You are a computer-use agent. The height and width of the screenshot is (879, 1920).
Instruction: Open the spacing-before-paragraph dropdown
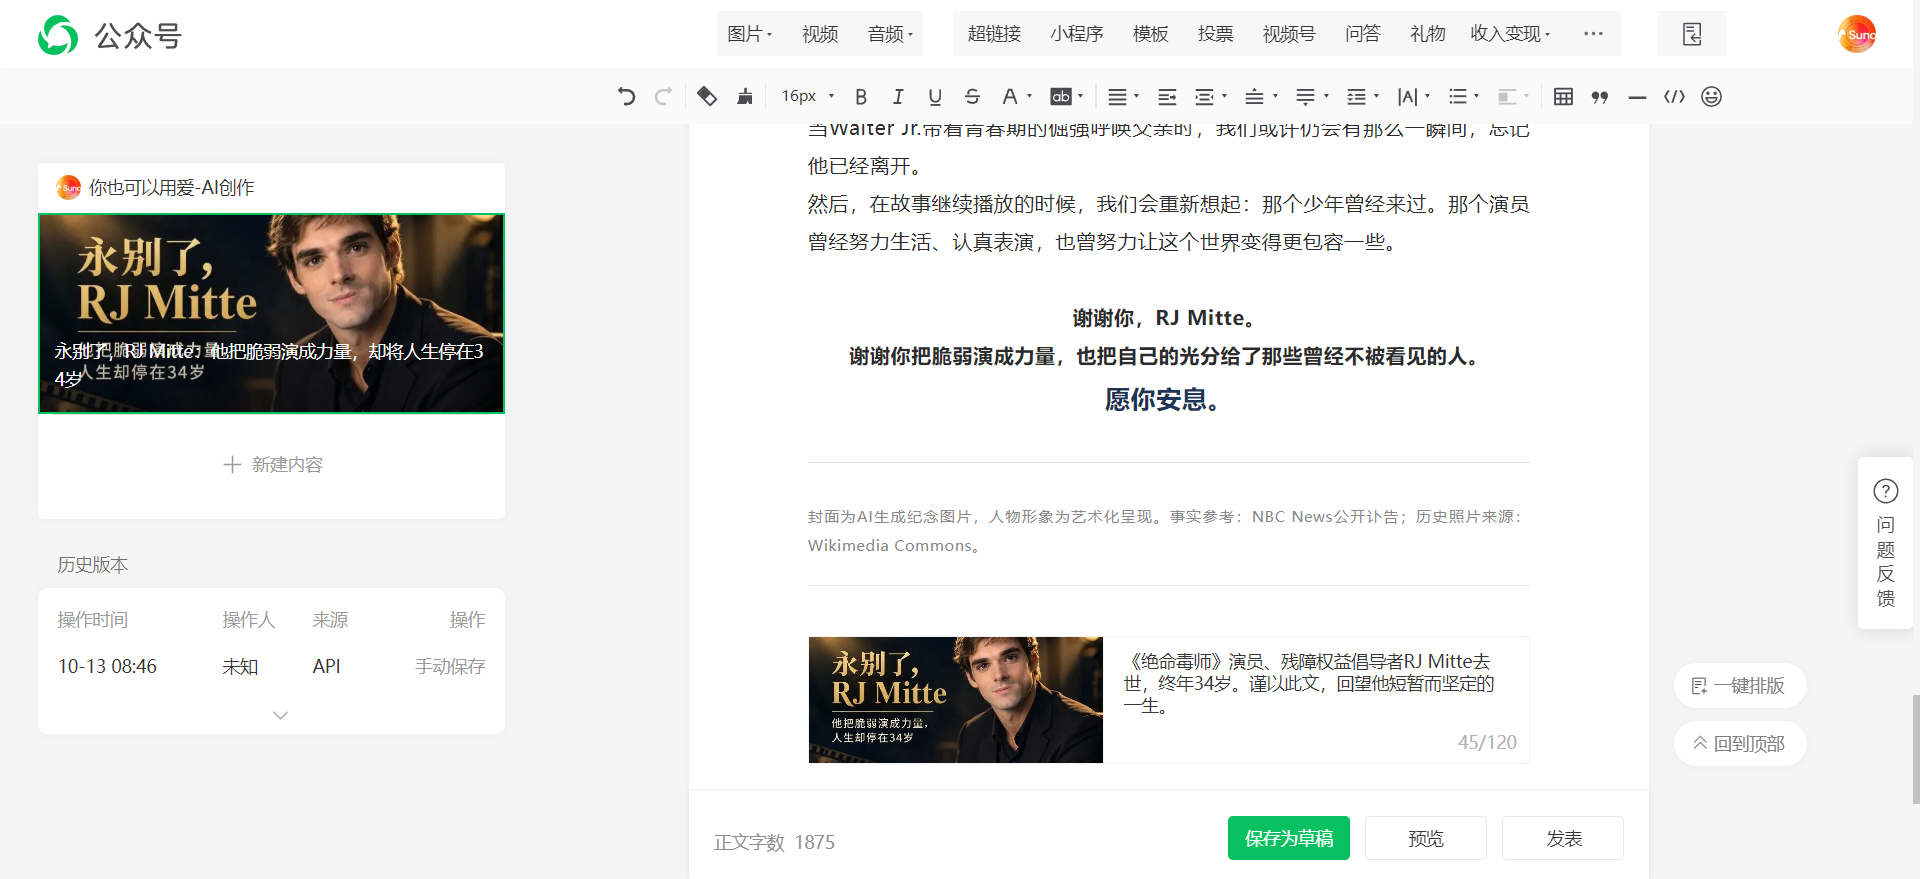pos(1260,96)
